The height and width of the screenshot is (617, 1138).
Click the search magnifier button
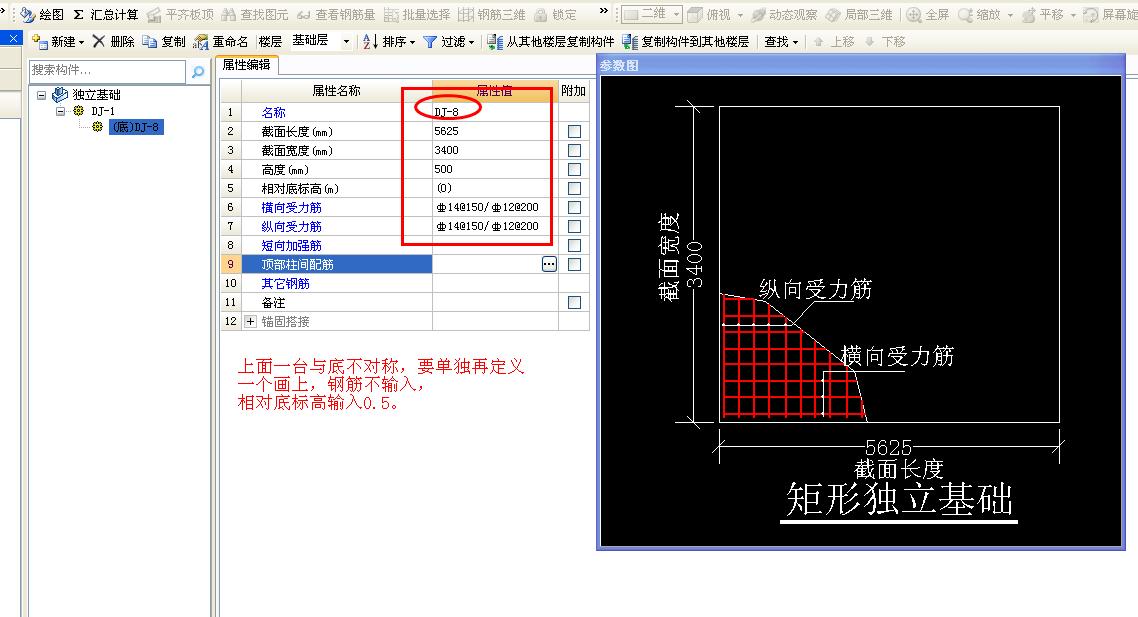[197, 71]
